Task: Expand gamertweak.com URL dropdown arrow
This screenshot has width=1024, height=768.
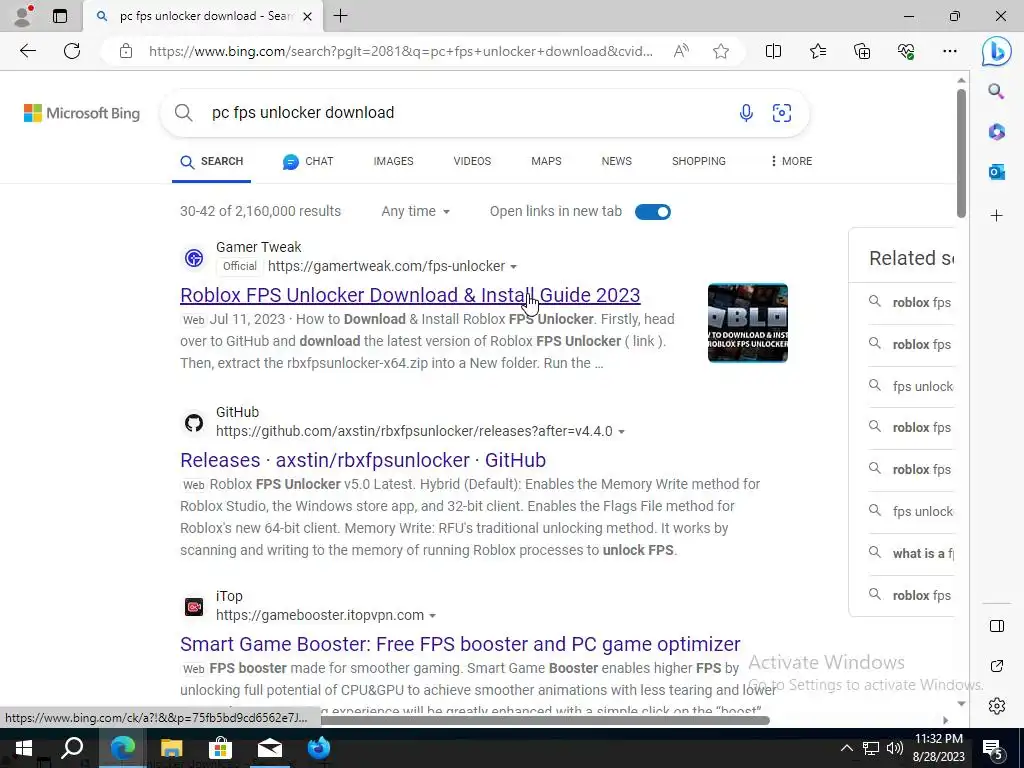Action: tap(513, 267)
